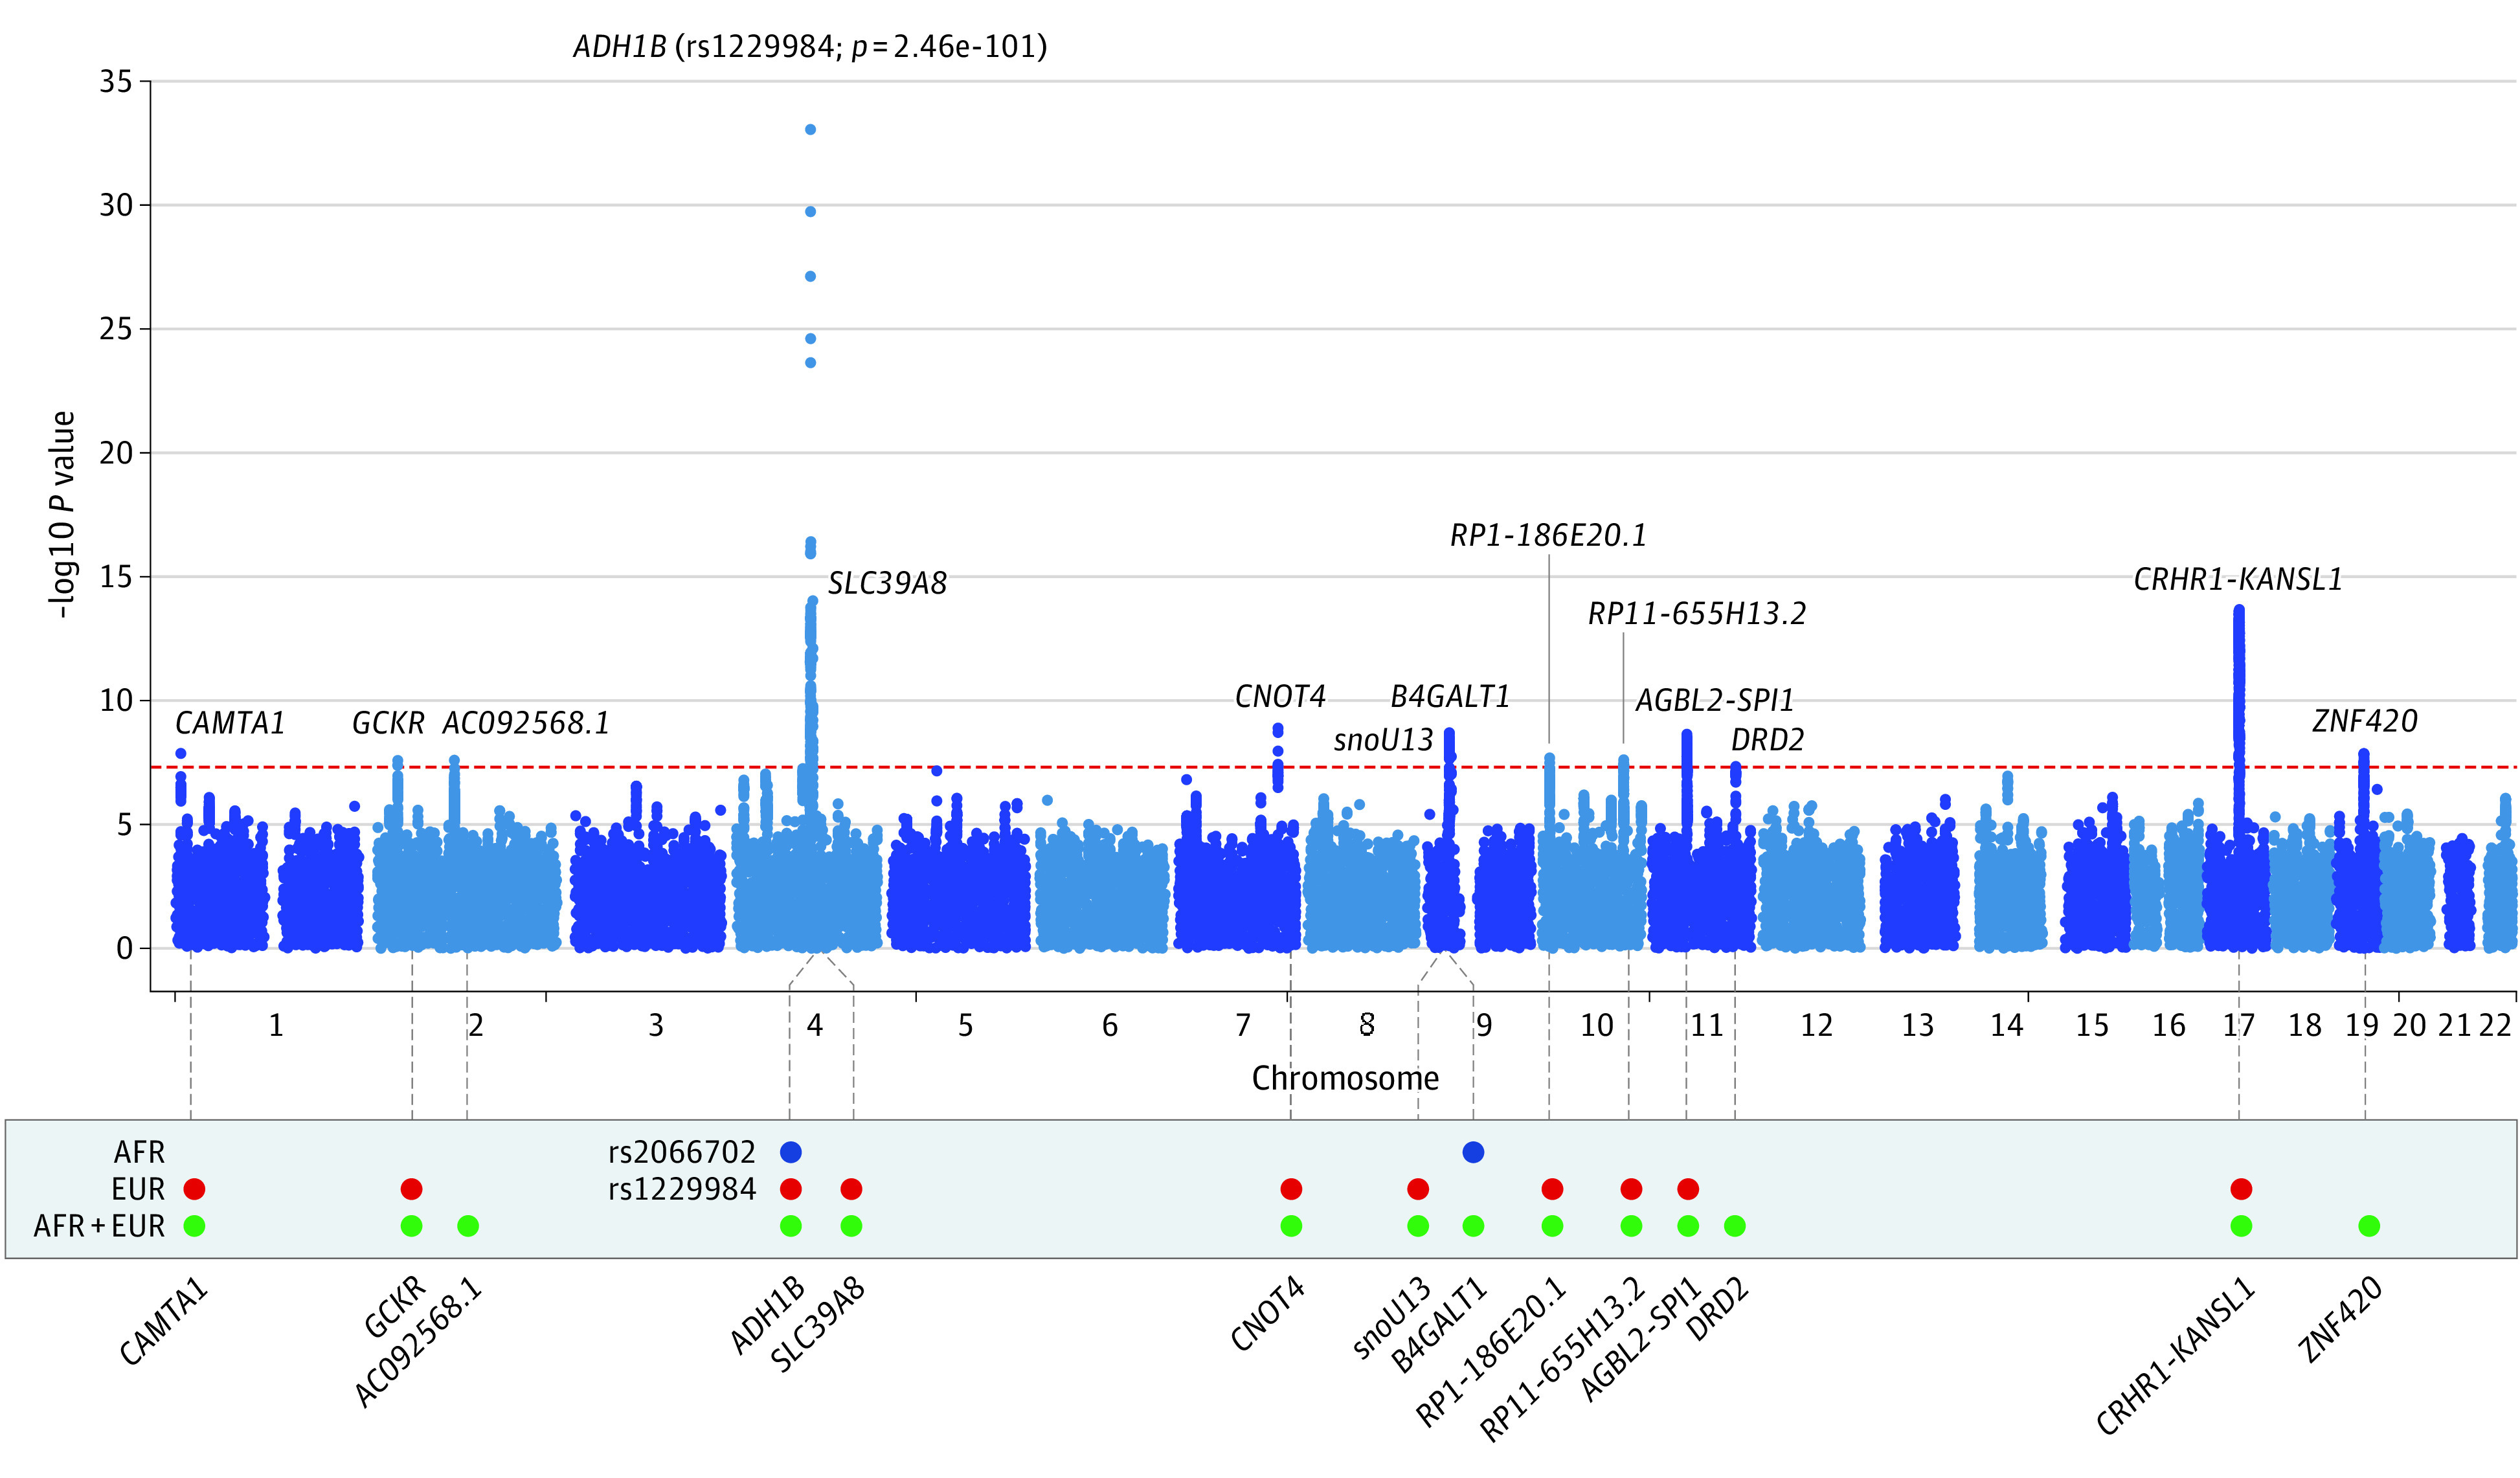Click the rotated ADH1B label below the panel
The image size is (2520, 1478).
(x=767, y=1316)
